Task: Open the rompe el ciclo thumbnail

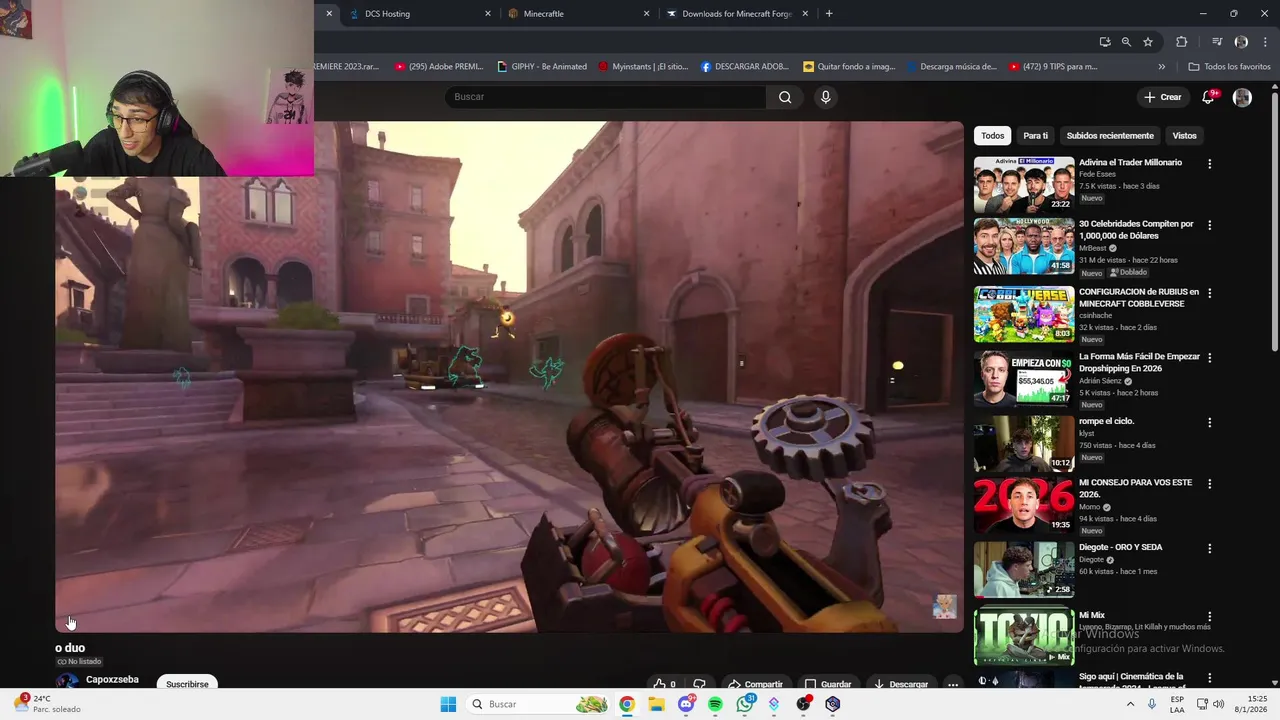Action: point(1024,443)
